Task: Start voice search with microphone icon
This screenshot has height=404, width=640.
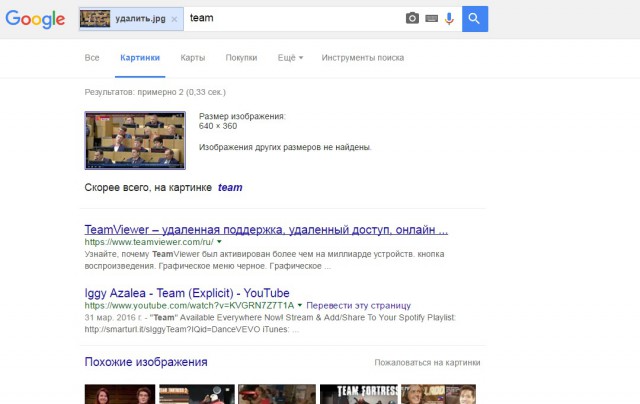Action: click(449, 18)
